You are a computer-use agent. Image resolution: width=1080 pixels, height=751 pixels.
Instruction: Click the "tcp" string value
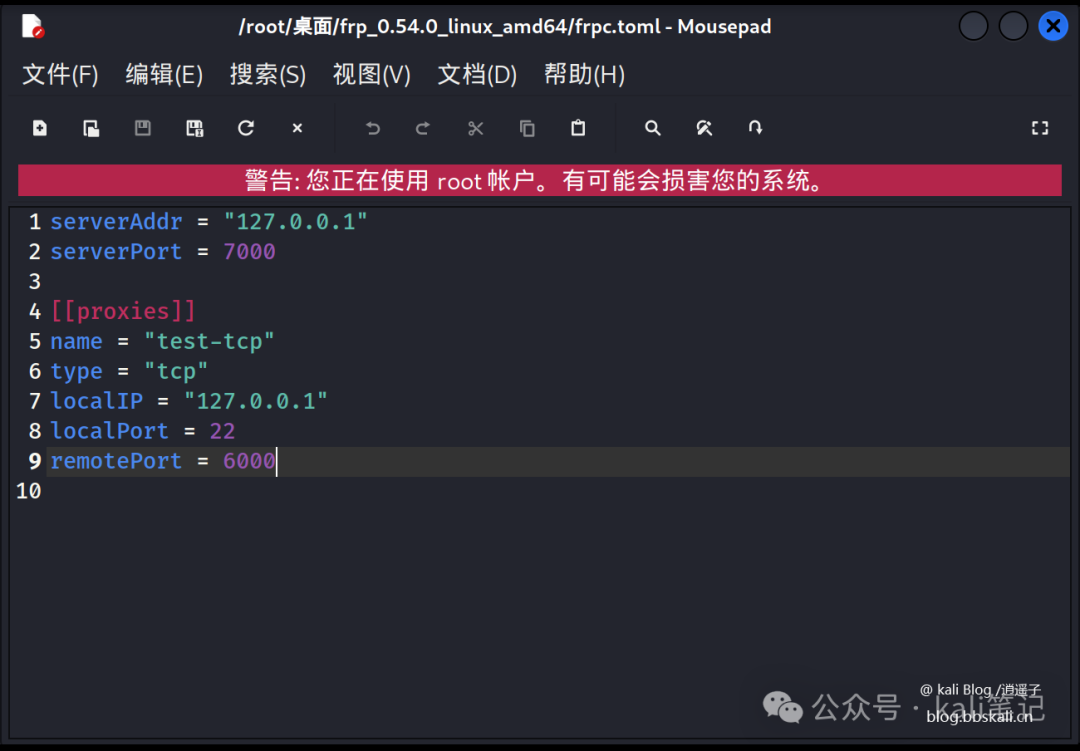(x=176, y=371)
